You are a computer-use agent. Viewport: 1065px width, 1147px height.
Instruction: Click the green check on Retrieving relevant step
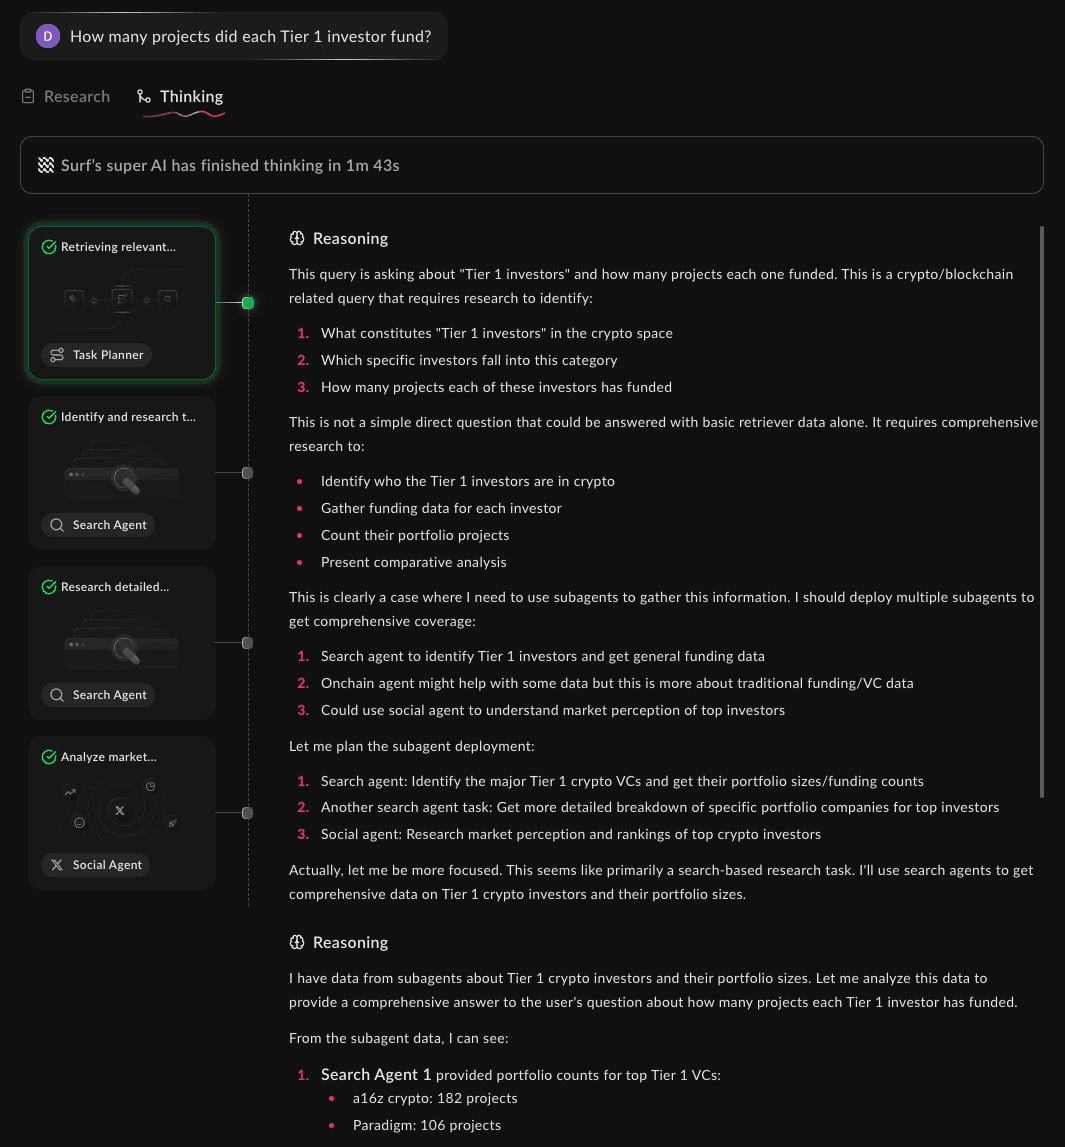coord(49,247)
